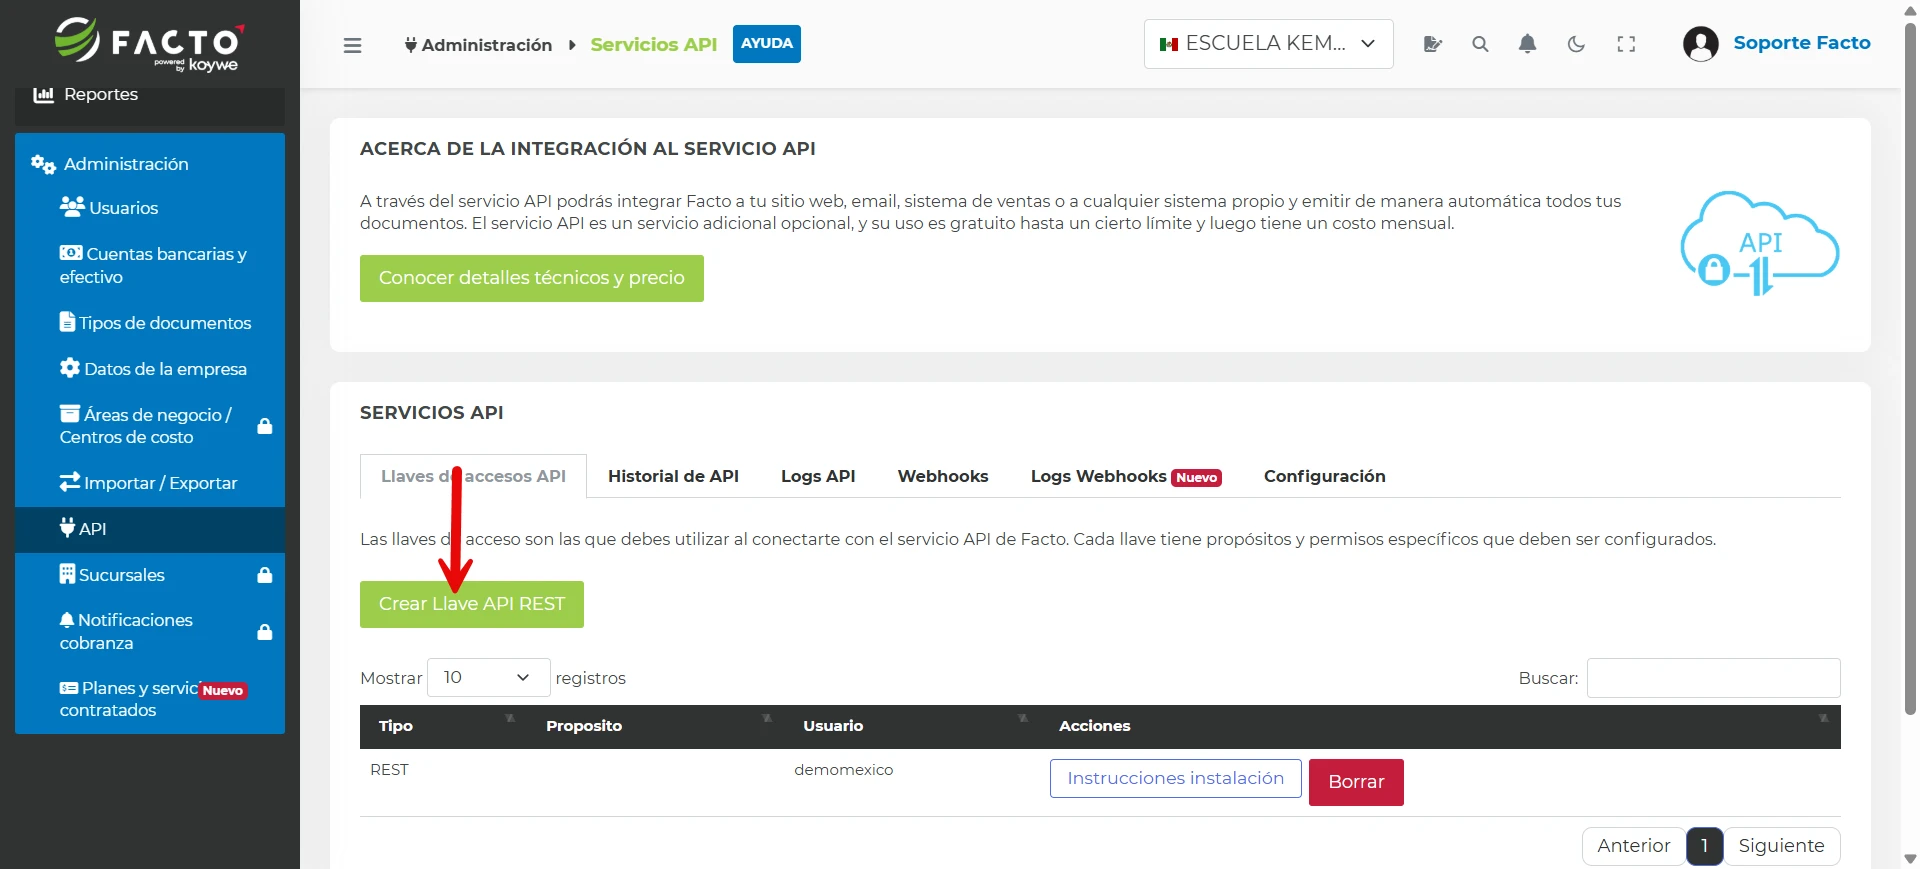This screenshot has width=1920, height=869.
Task: Select the API sidebar item
Action: tap(150, 529)
